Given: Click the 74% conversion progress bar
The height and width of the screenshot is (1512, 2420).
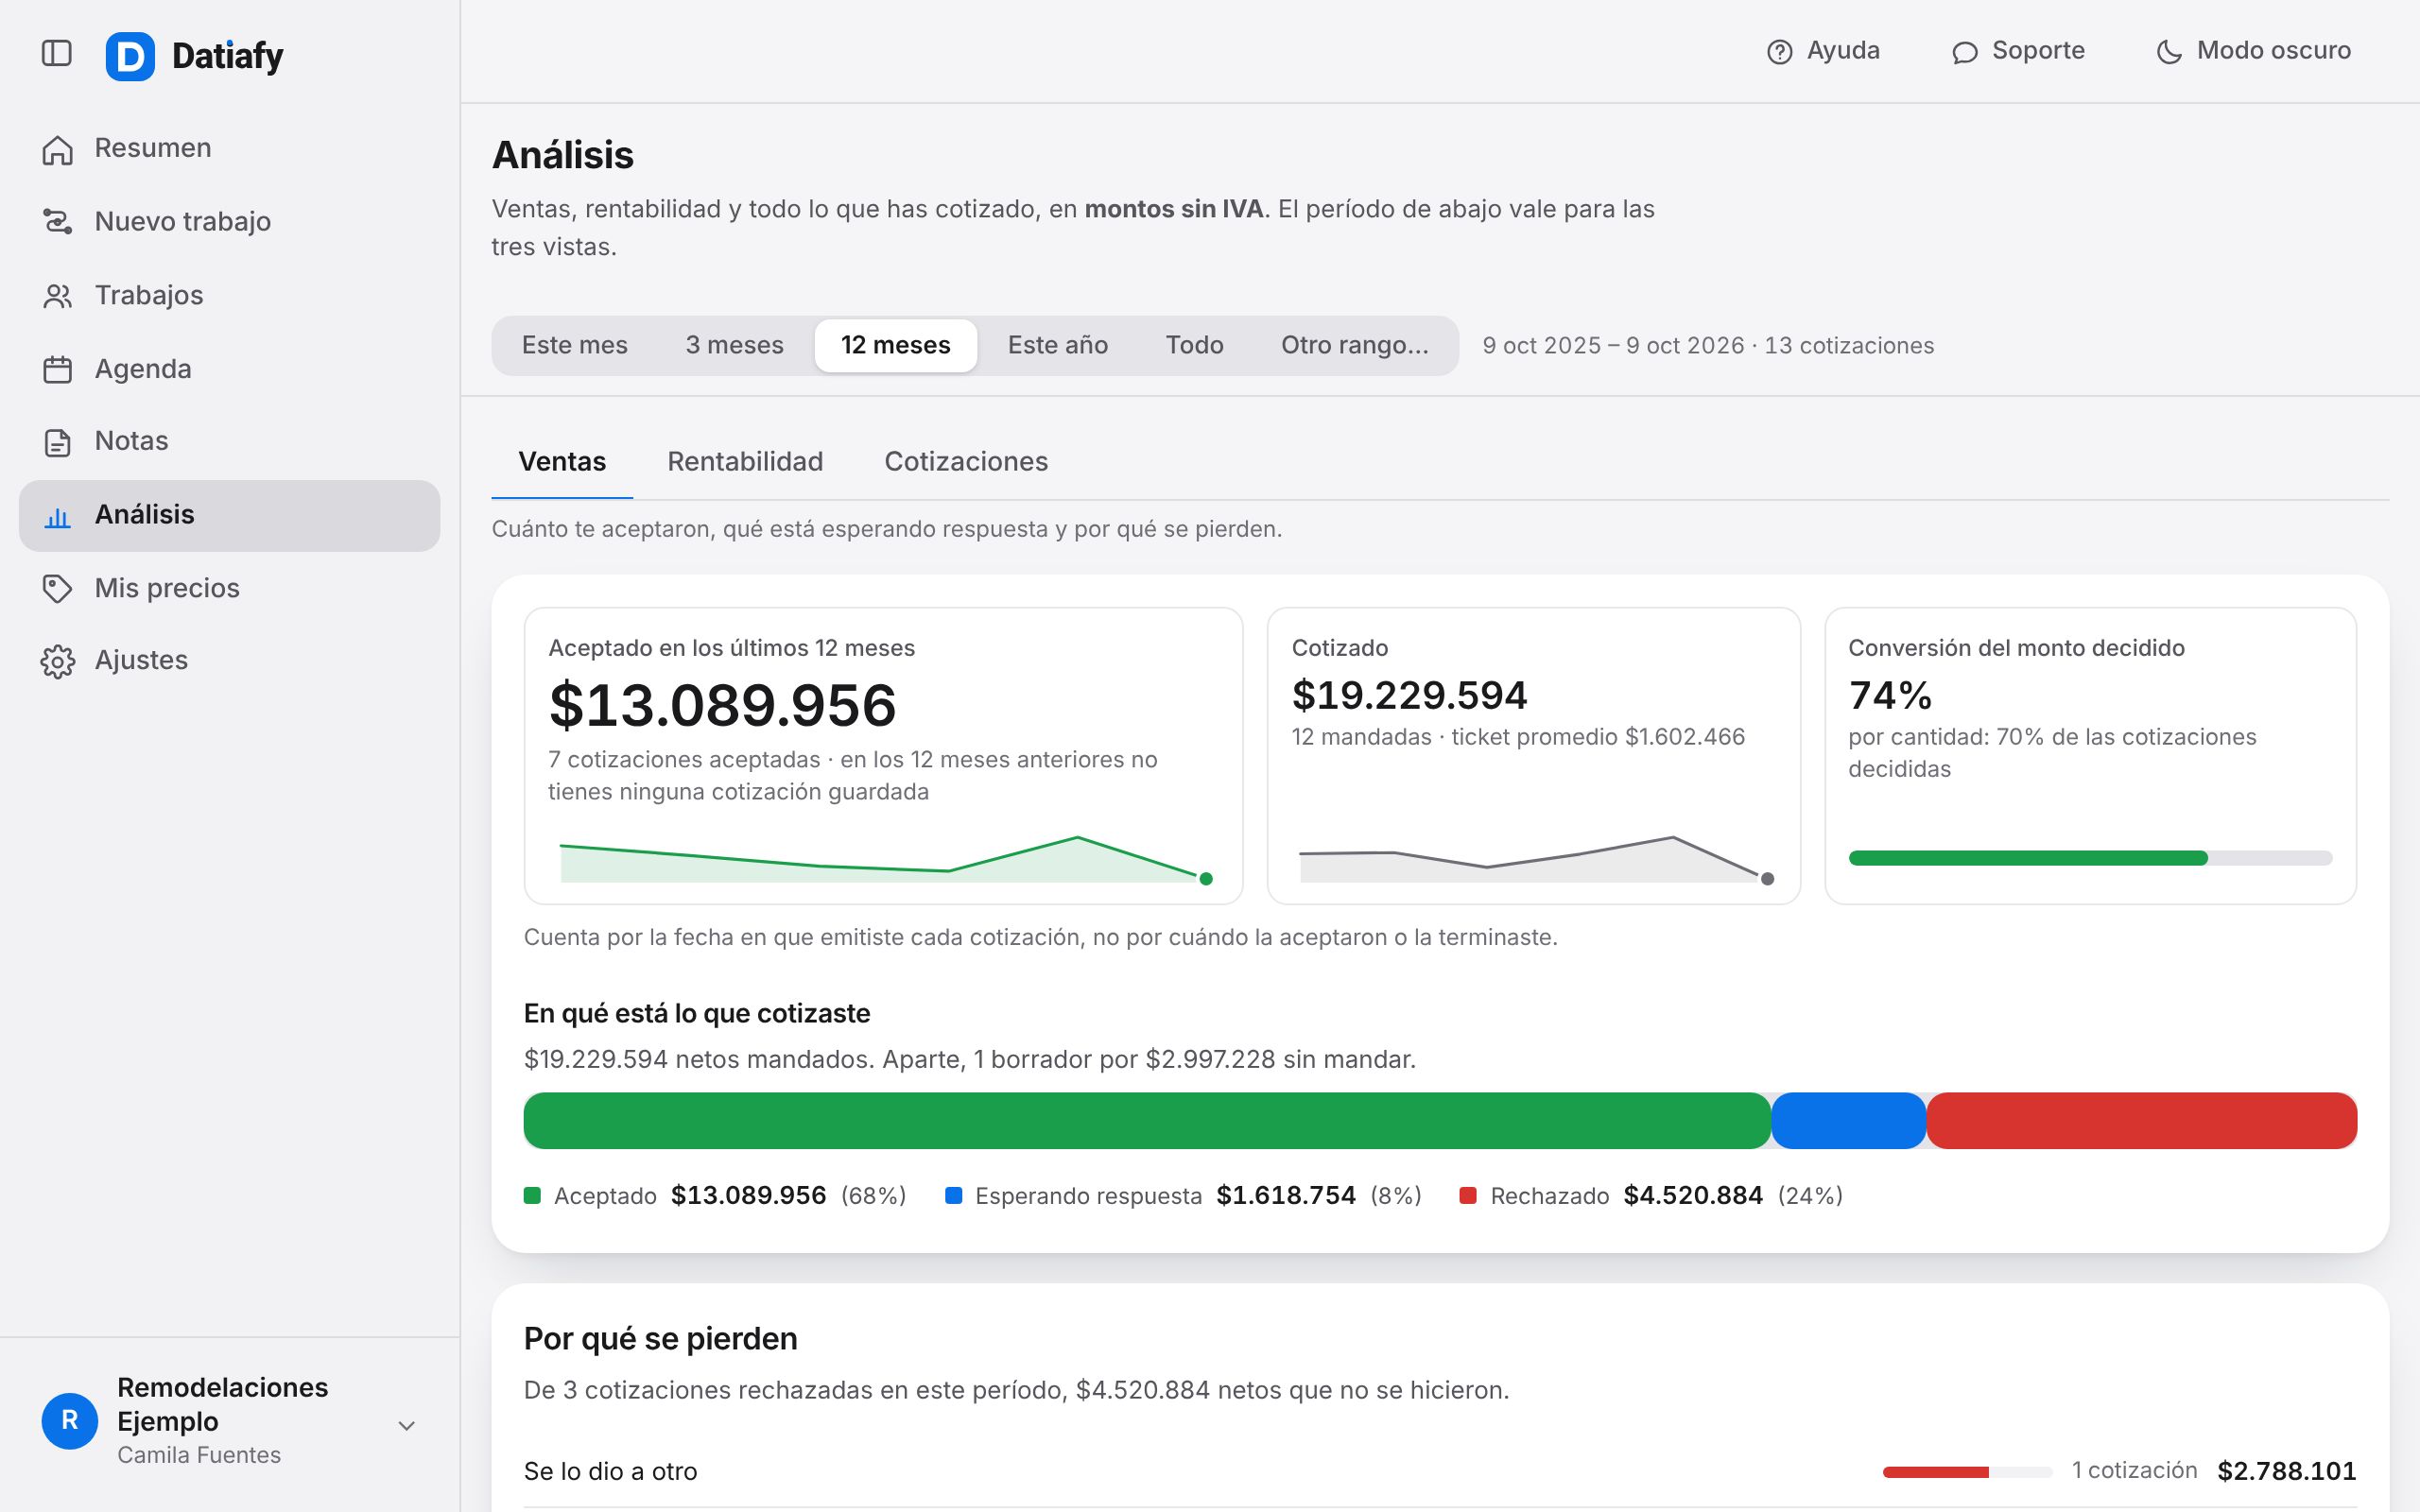Looking at the screenshot, I should [2090, 858].
